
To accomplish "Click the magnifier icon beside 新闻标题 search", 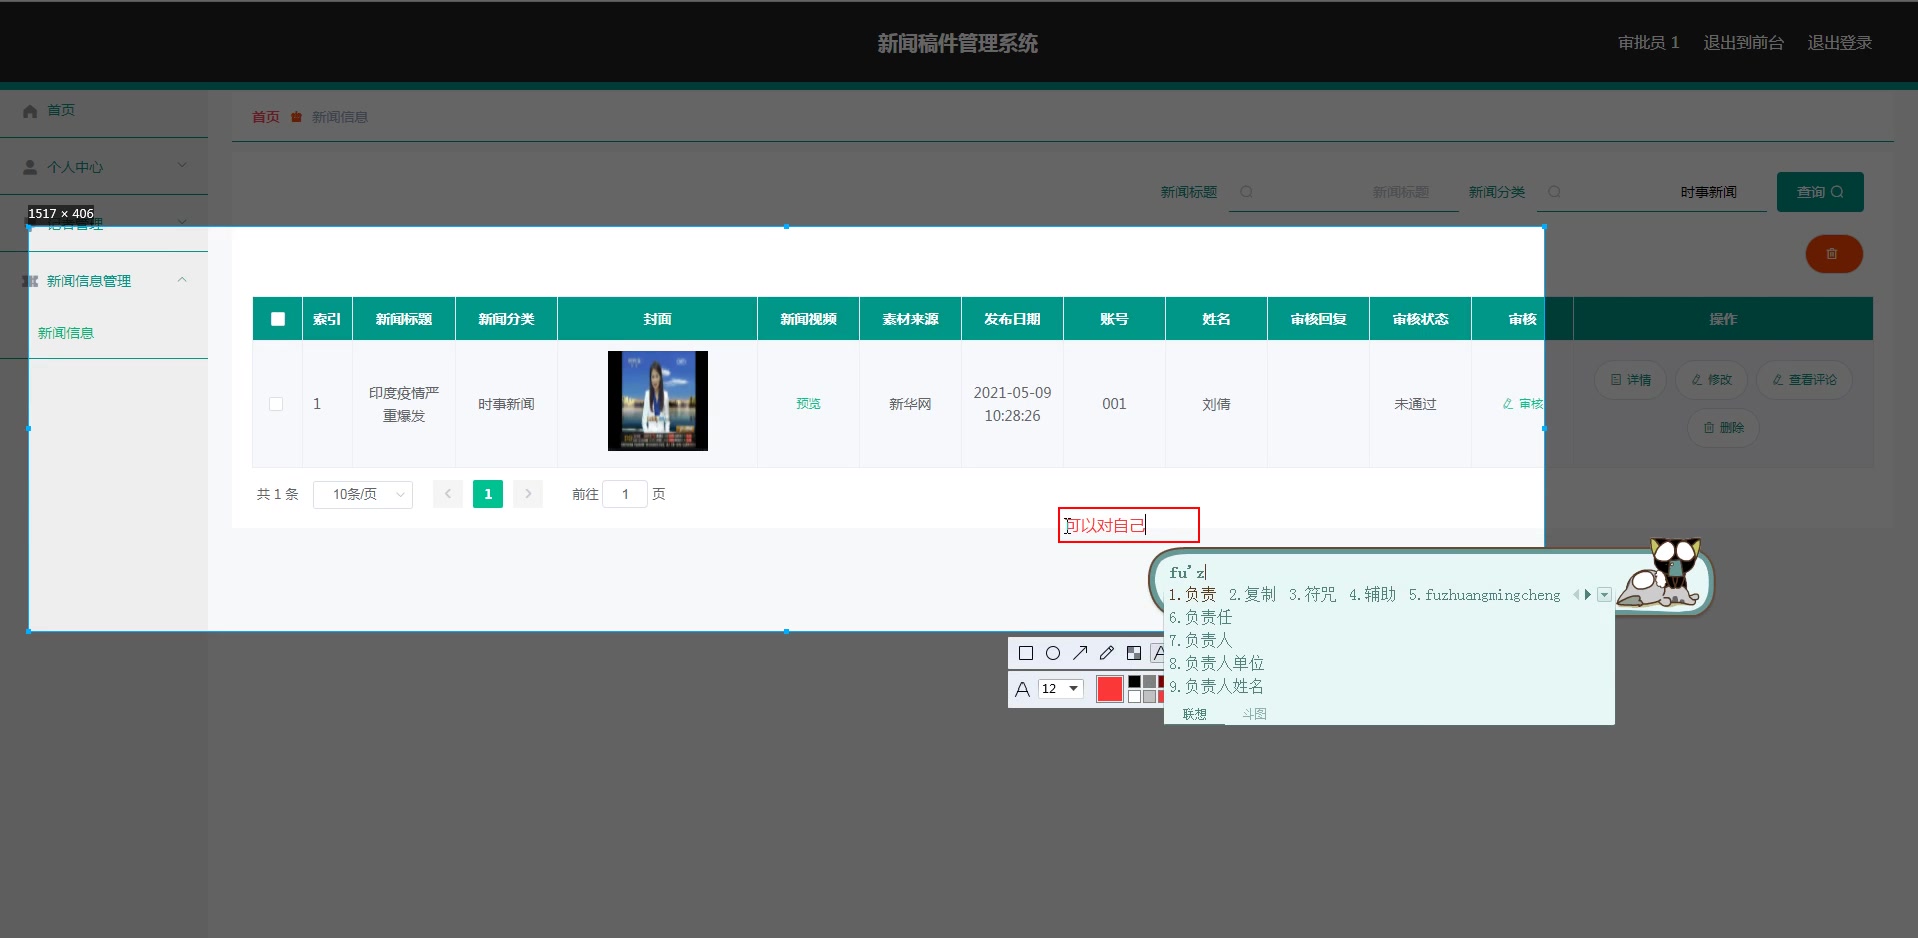I will 1247,193.
